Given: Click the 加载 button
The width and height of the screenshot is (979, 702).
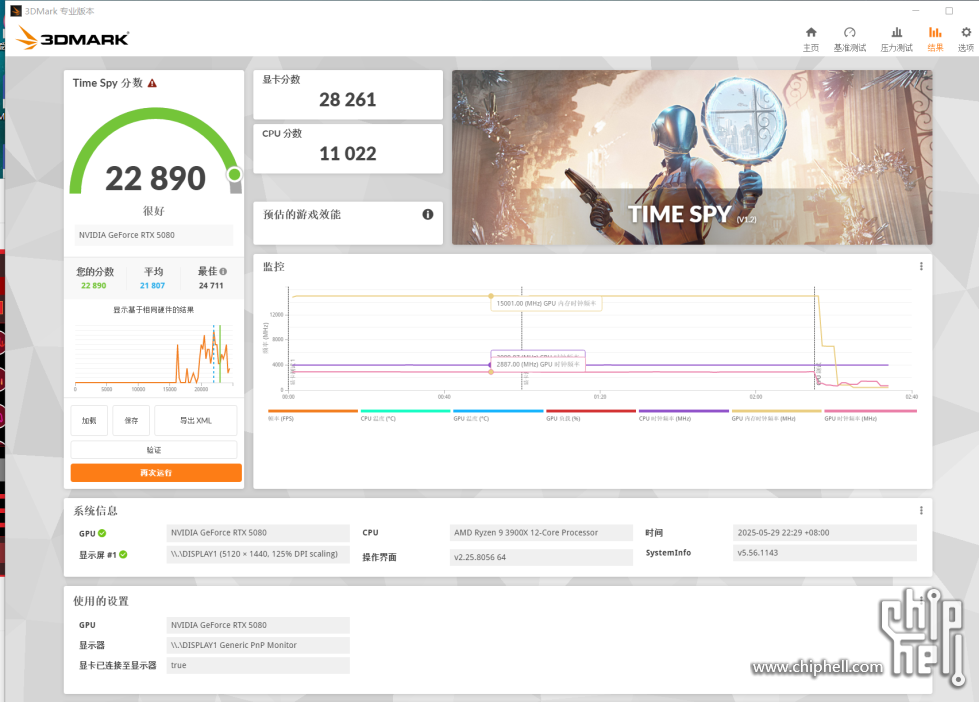Looking at the screenshot, I should pyautogui.click(x=89, y=420).
